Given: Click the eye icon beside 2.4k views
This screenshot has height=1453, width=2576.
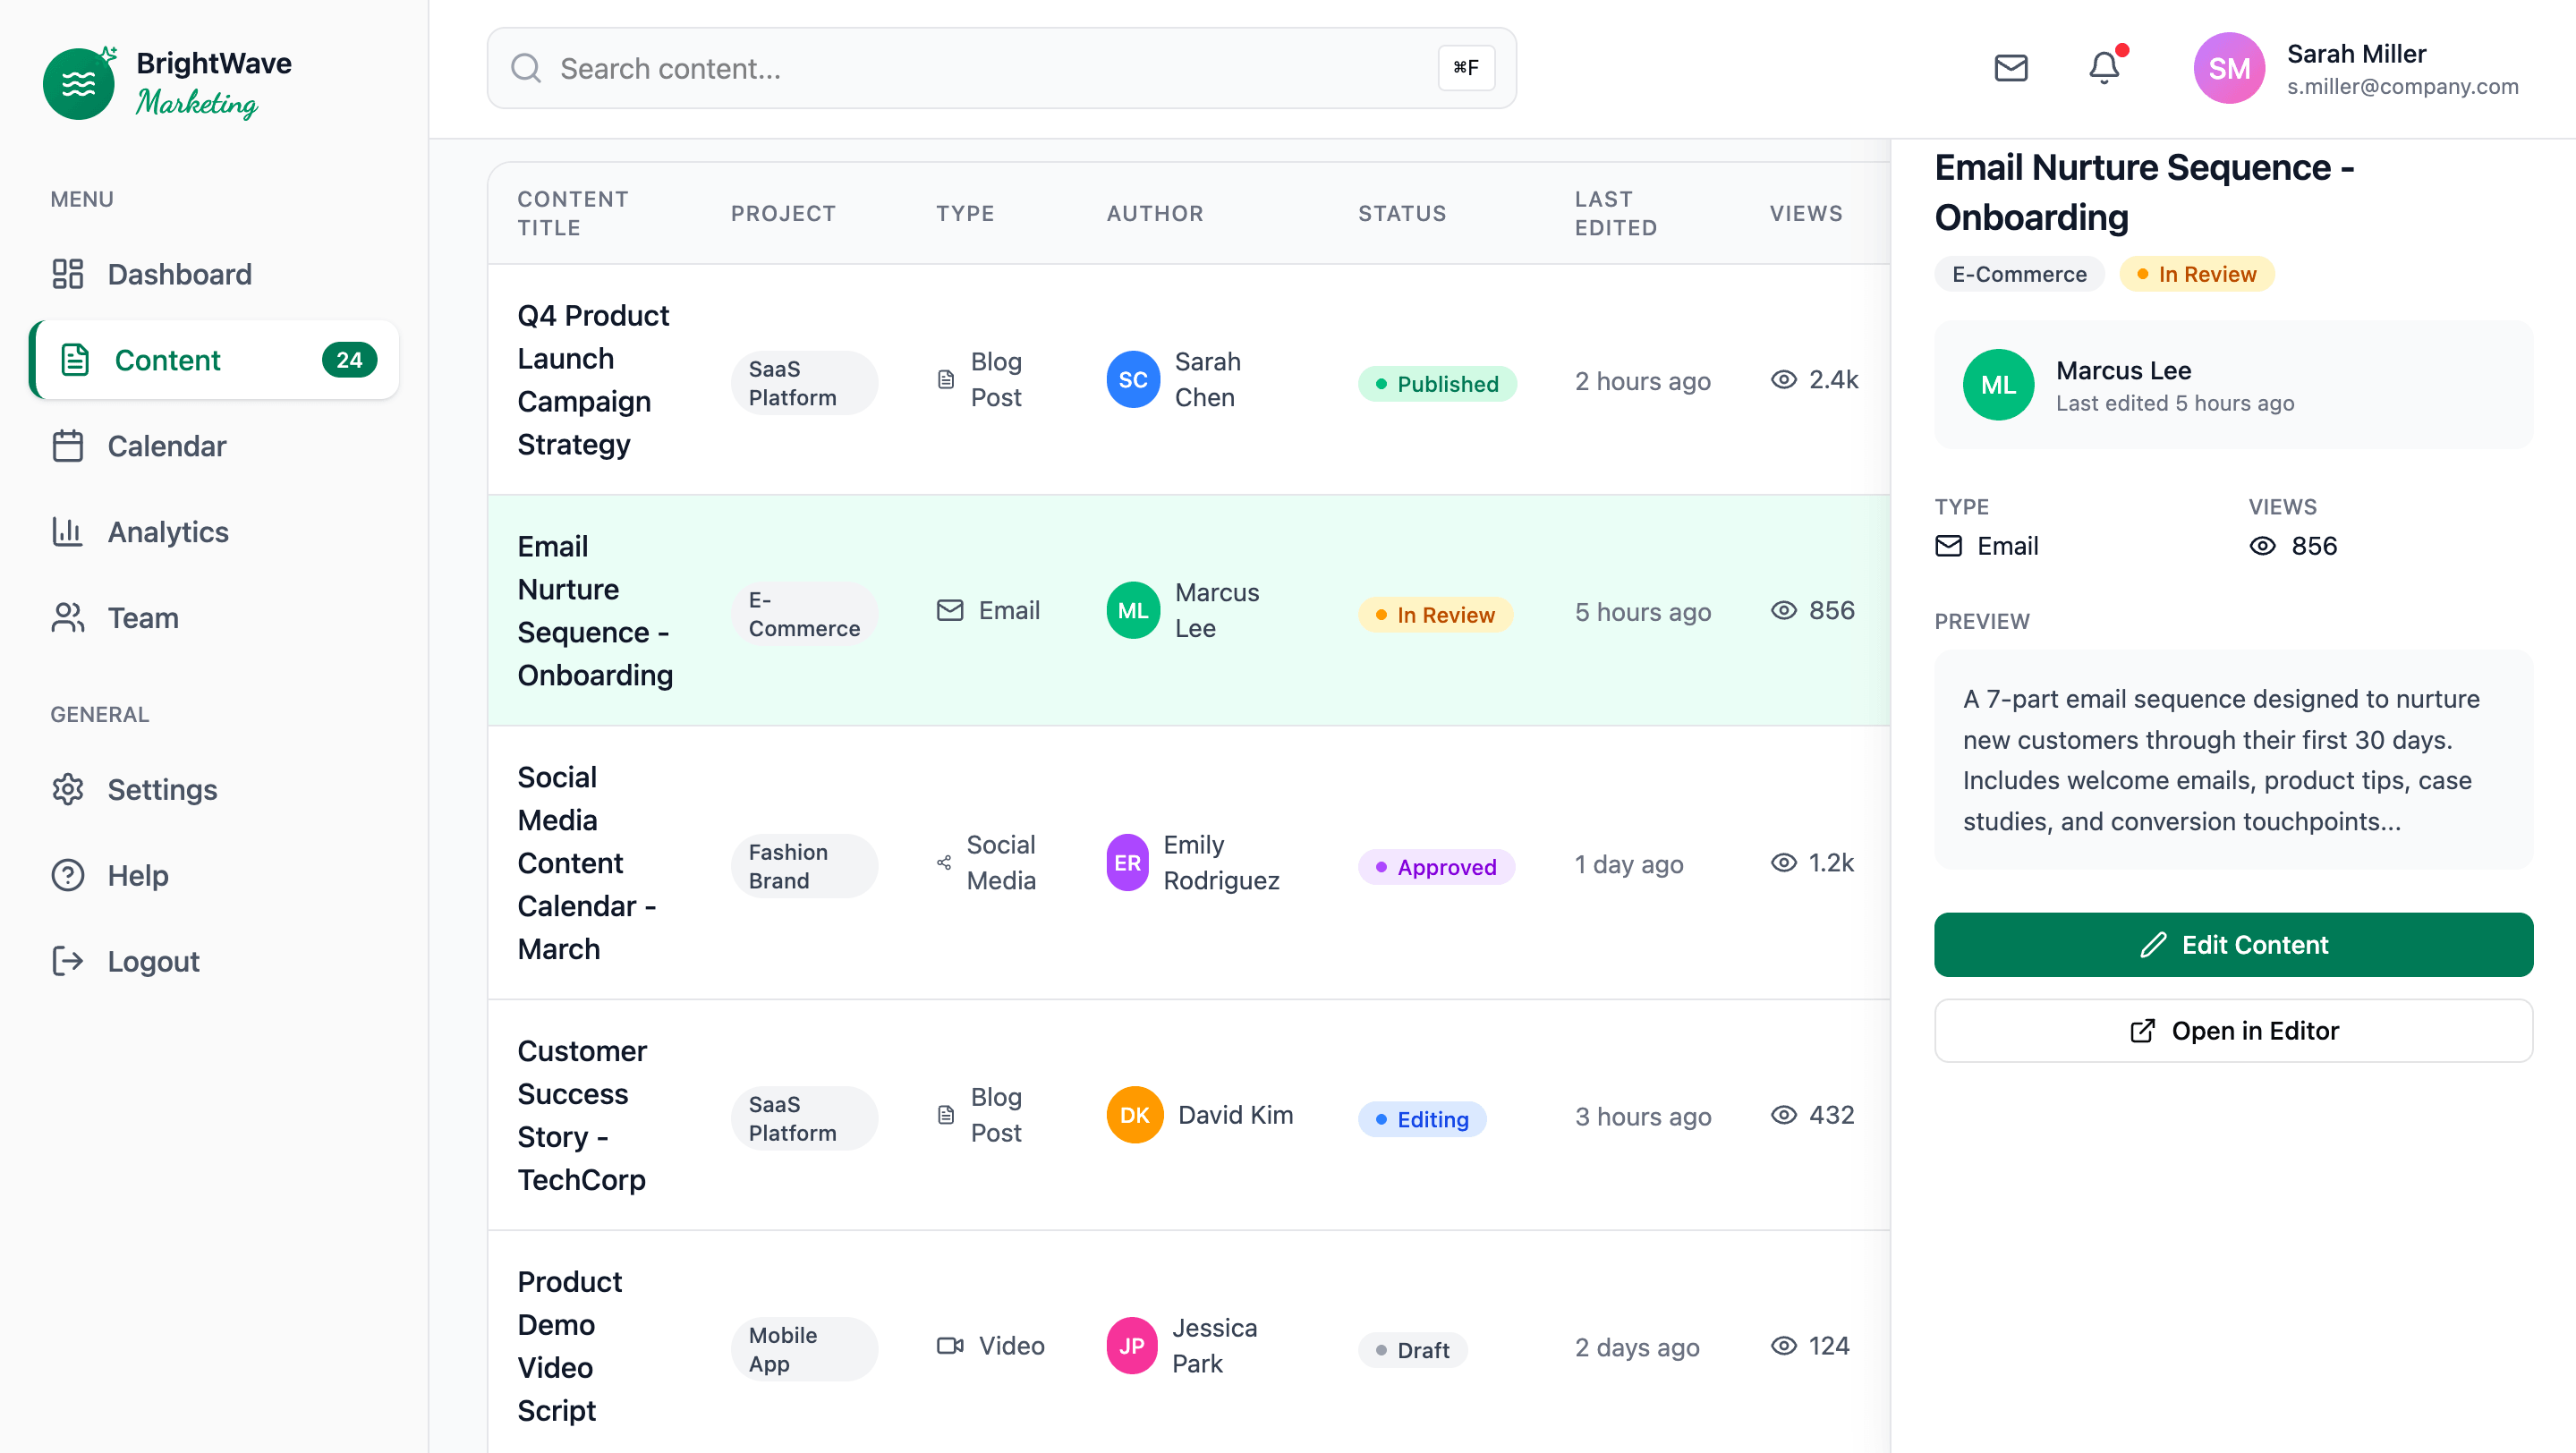Looking at the screenshot, I should [1783, 380].
